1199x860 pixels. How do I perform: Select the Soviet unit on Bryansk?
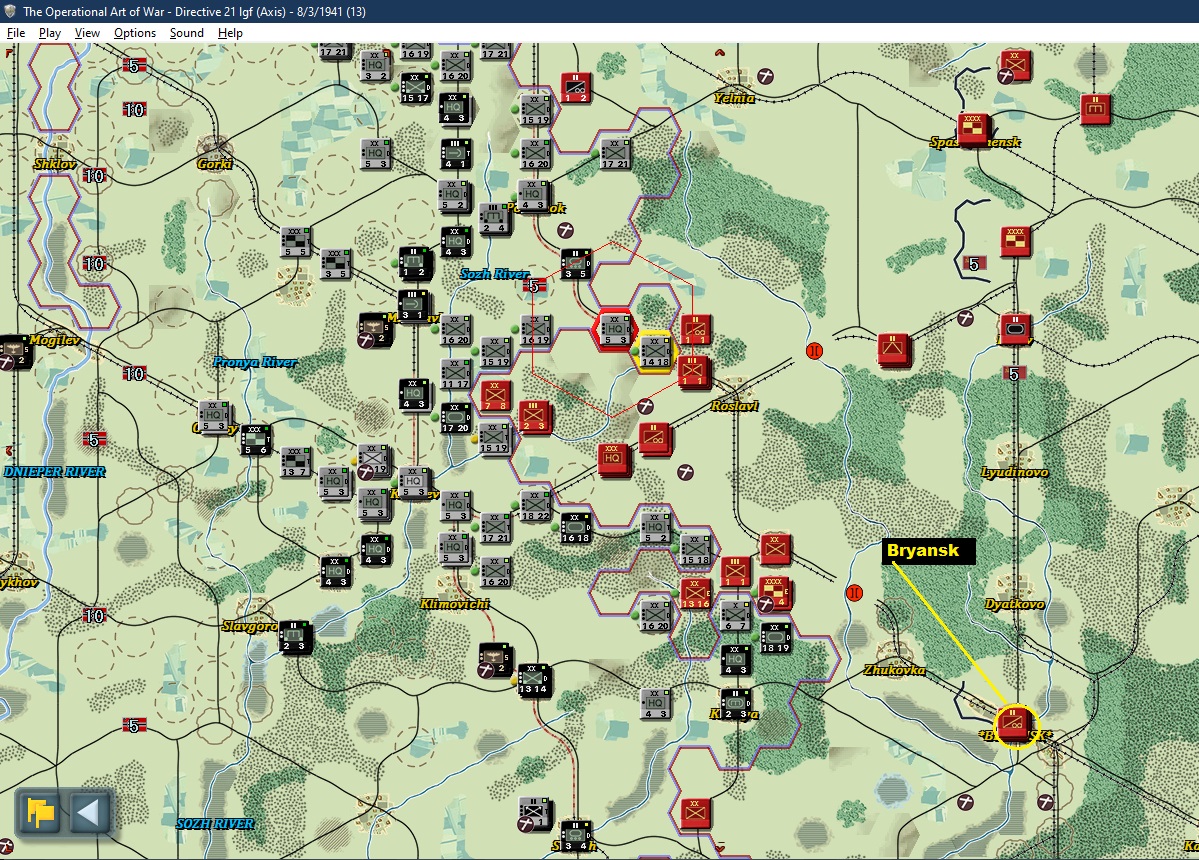coord(1014,723)
